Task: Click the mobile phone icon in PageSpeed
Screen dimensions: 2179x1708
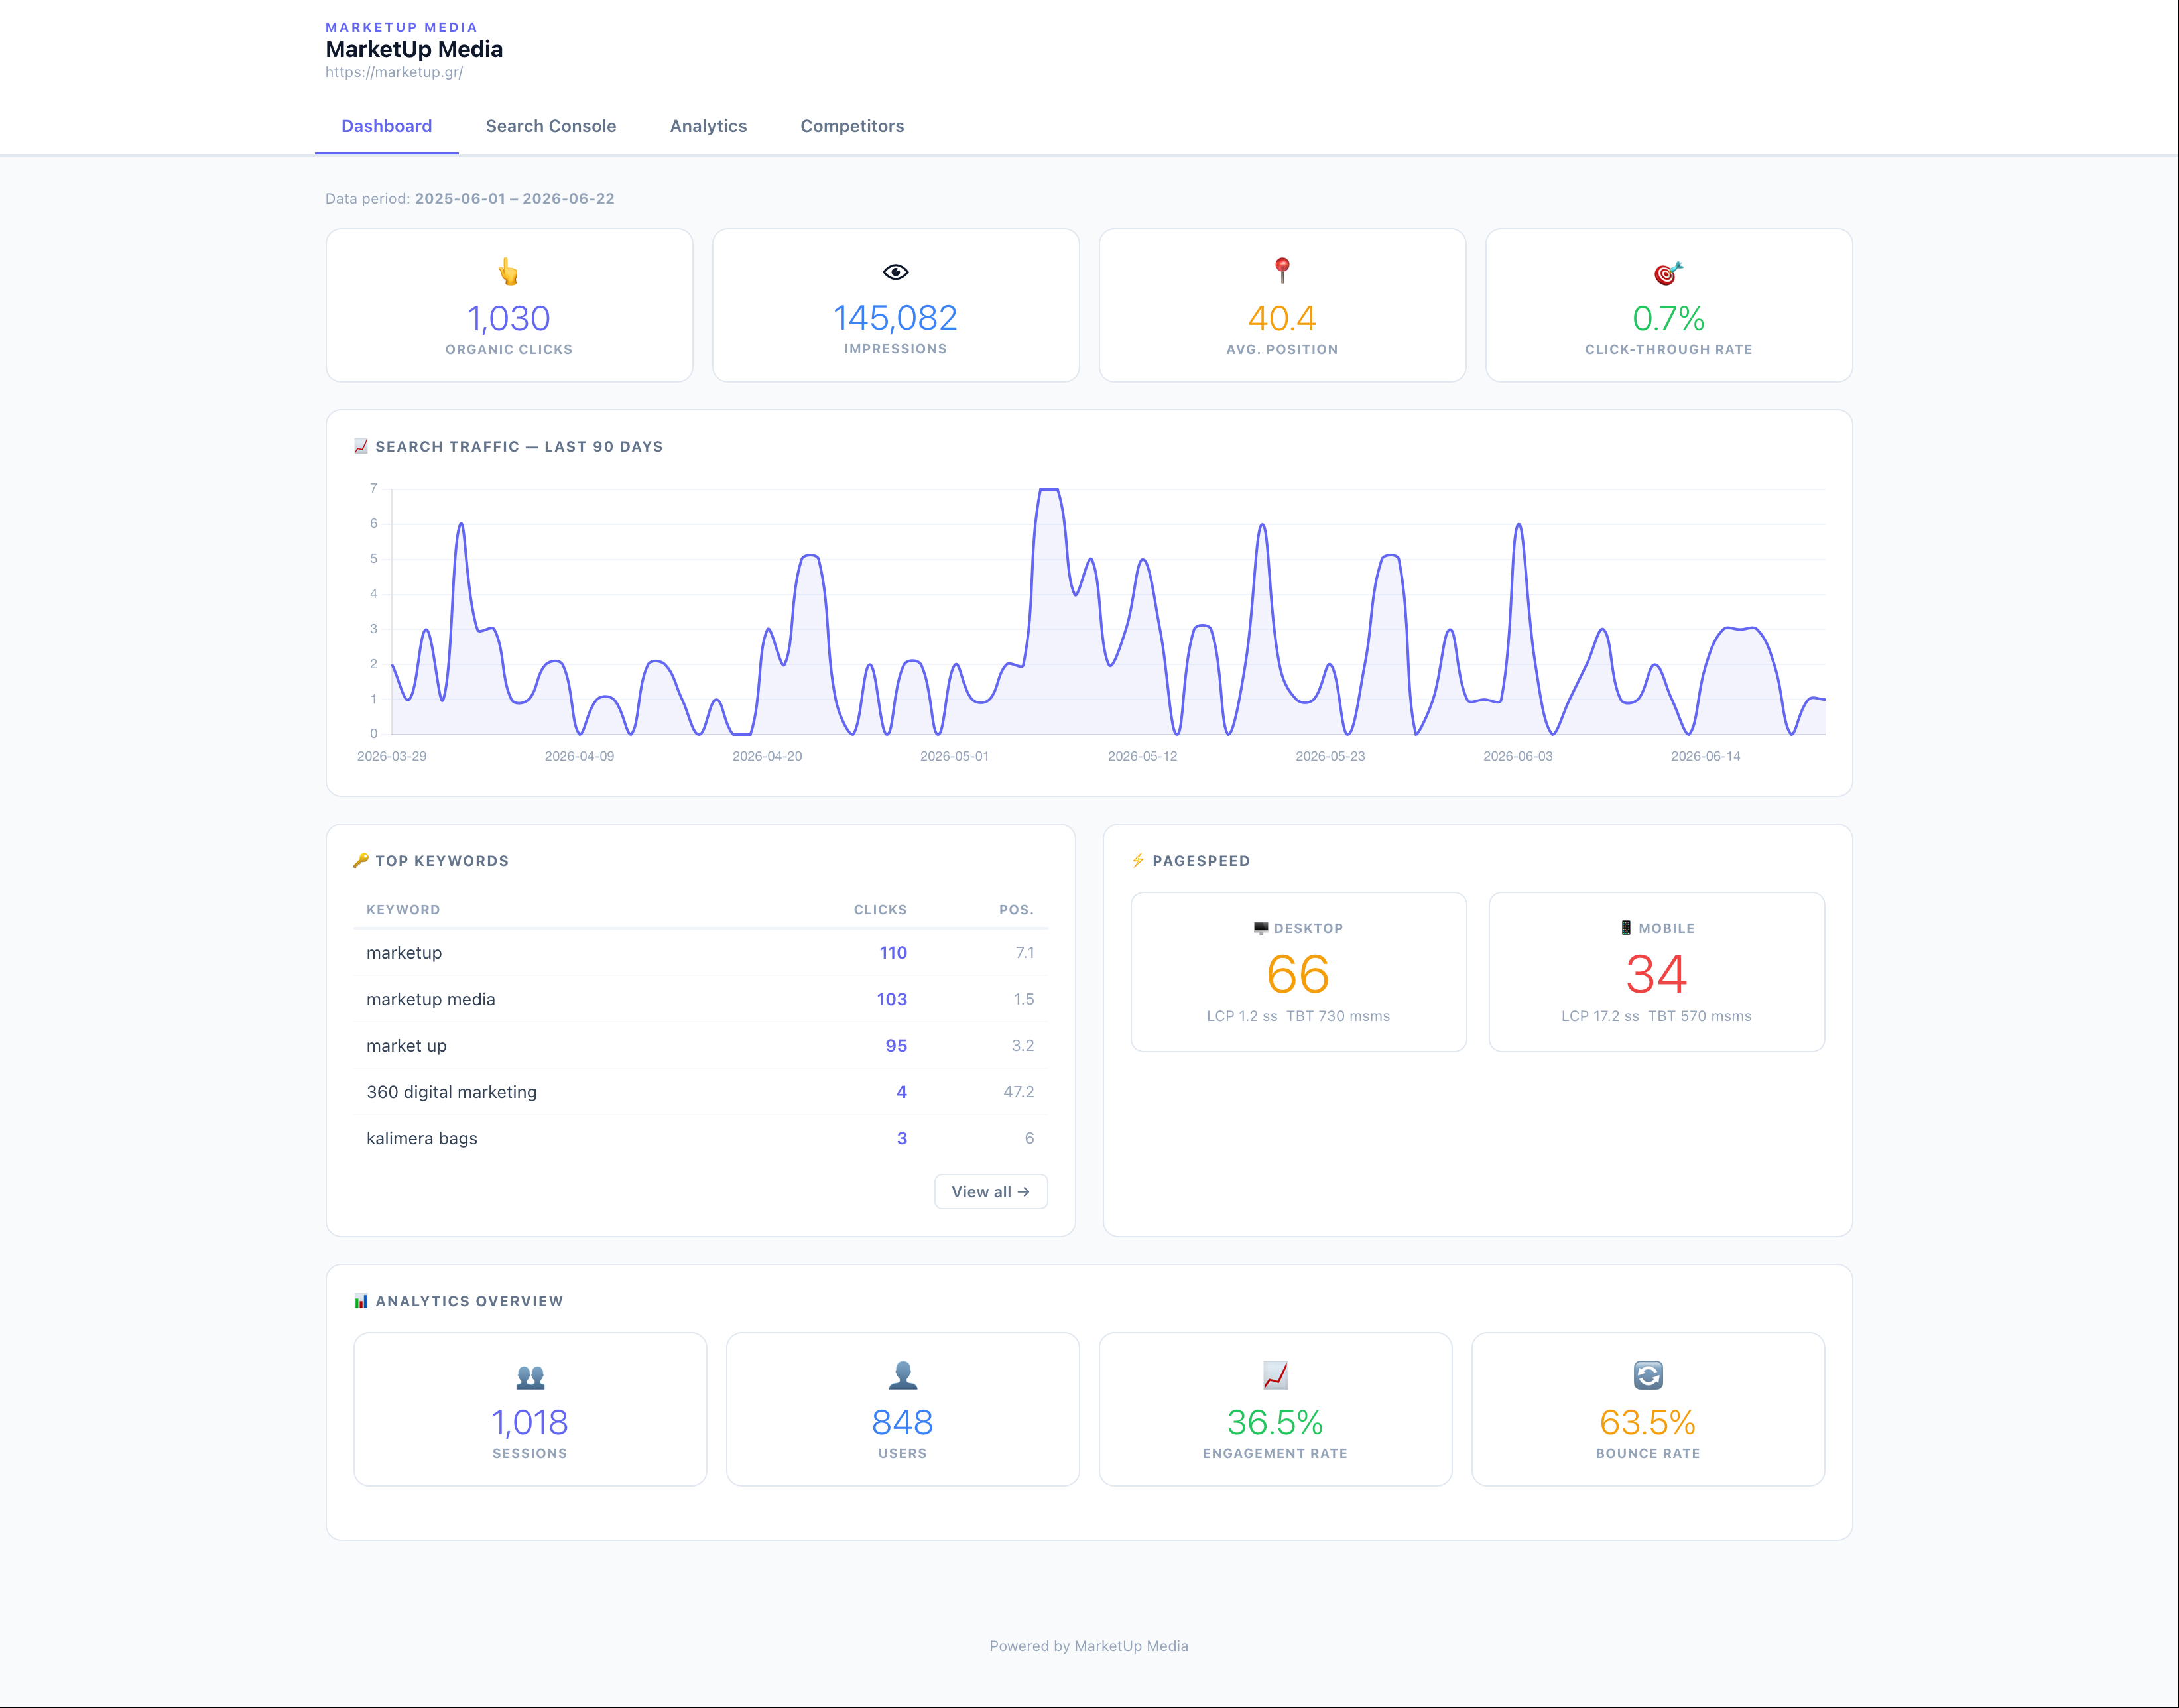Action: 1626,928
